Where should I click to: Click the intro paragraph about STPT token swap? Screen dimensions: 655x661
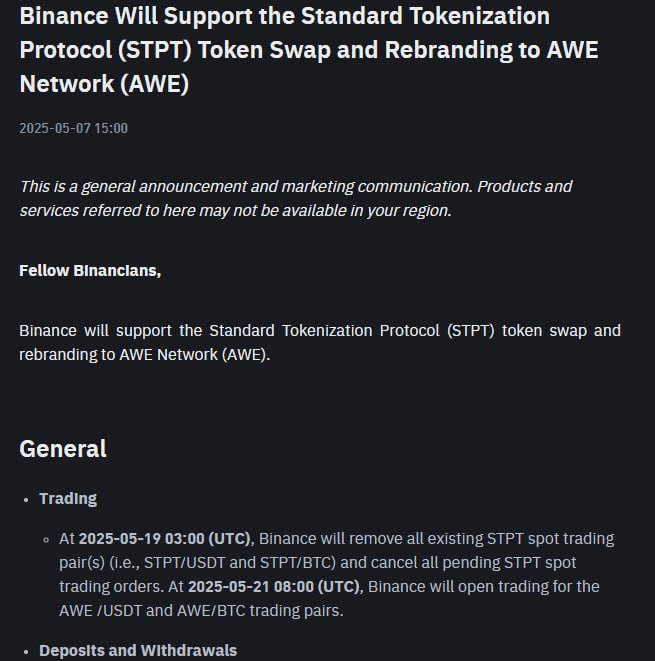click(320, 343)
